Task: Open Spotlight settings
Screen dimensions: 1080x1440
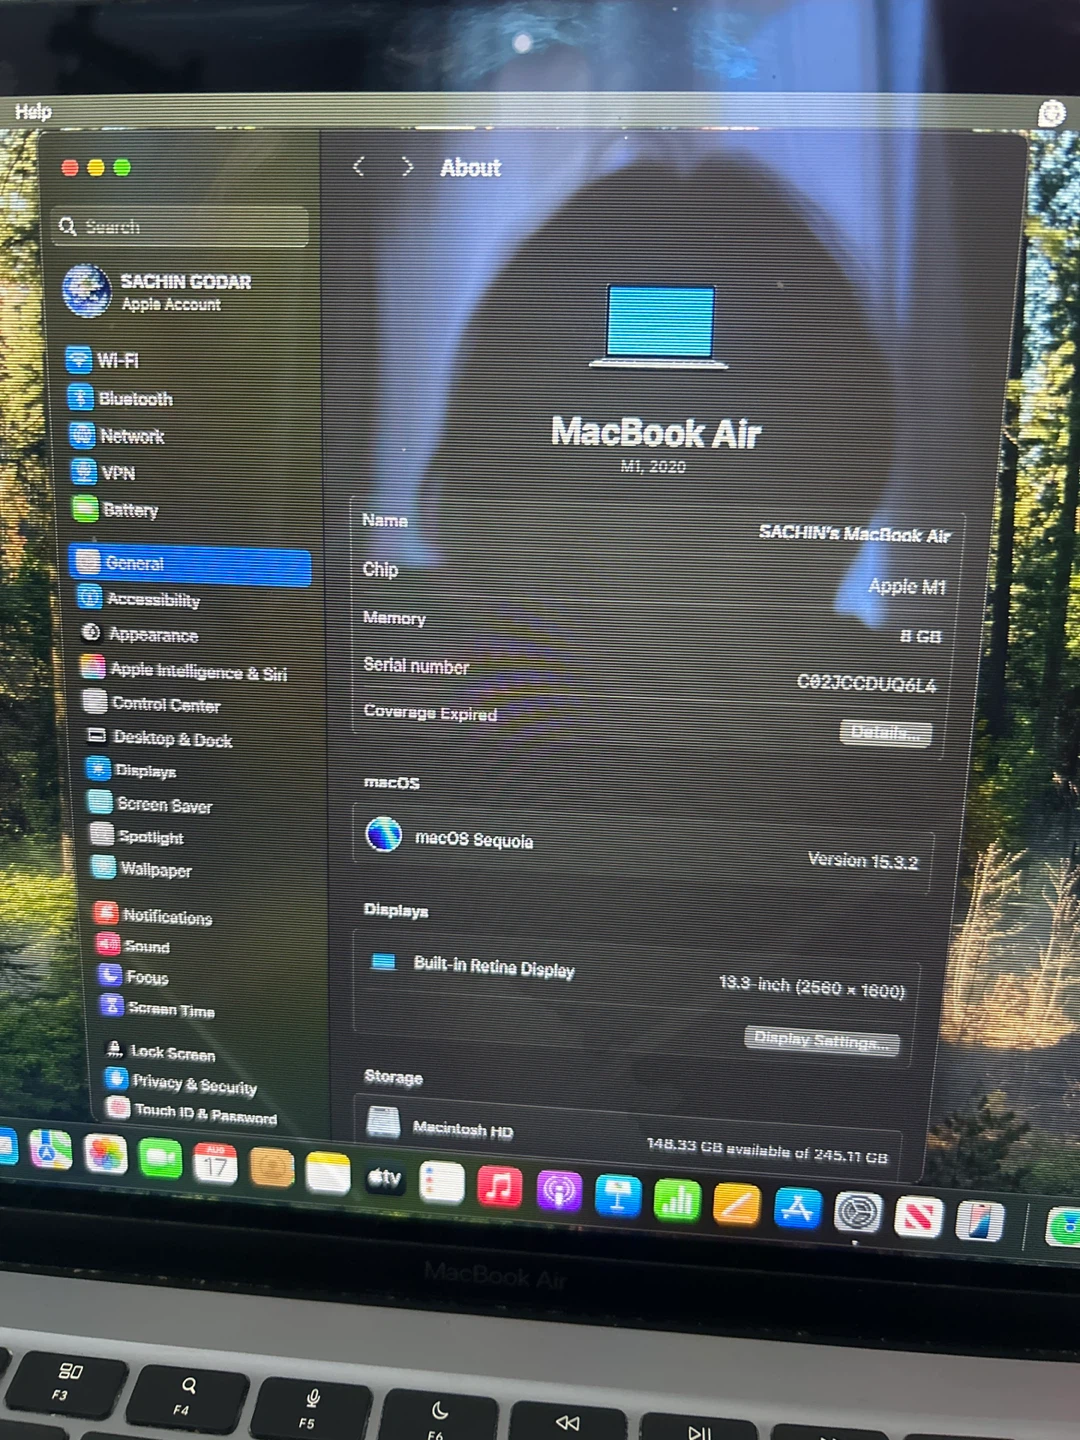Action: pos(137,836)
